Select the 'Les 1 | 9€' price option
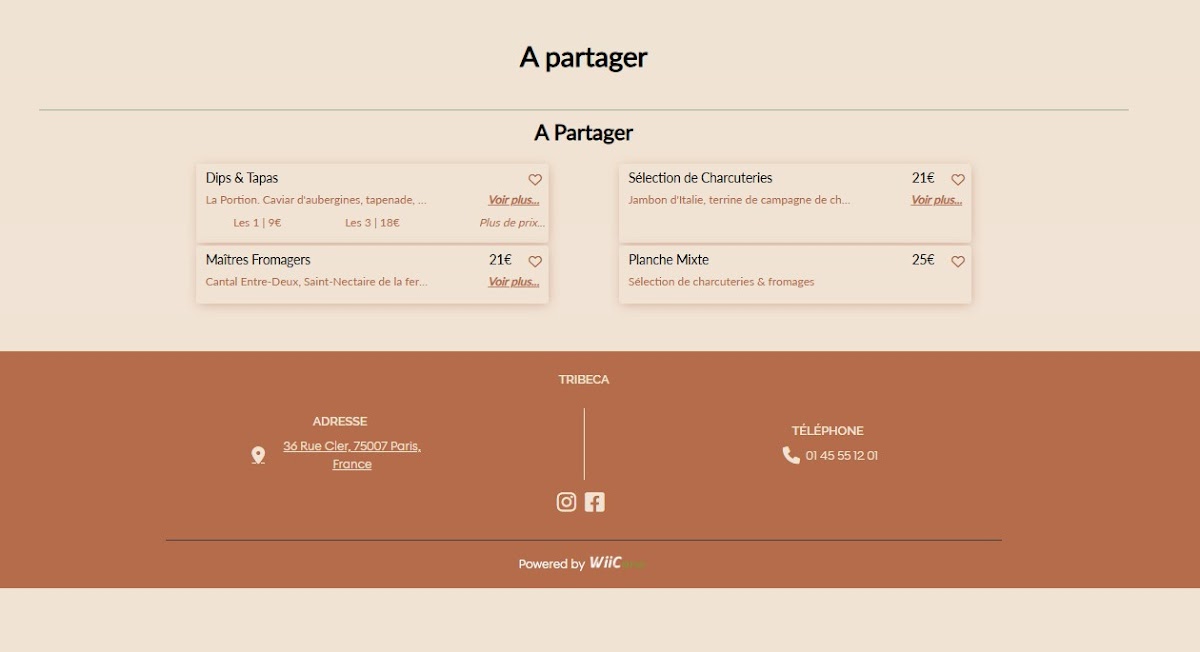This screenshot has height=652, width=1200. 257,223
